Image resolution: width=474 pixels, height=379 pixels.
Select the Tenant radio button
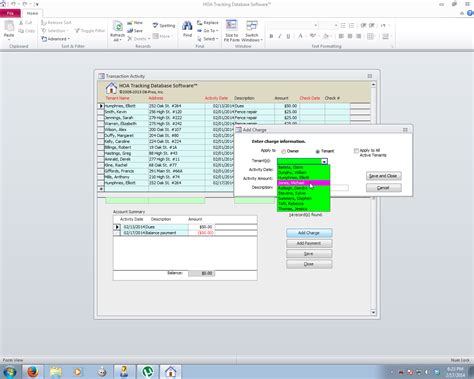pos(318,151)
